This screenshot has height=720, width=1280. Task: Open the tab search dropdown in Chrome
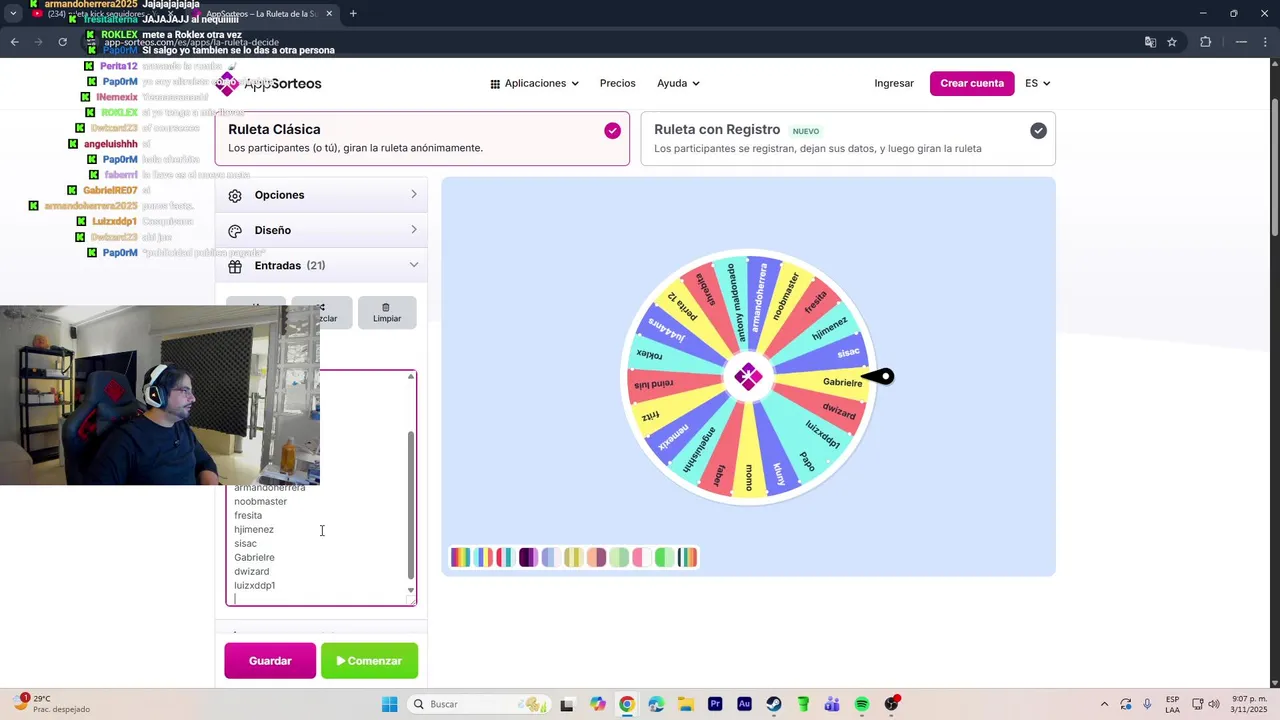[13, 14]
